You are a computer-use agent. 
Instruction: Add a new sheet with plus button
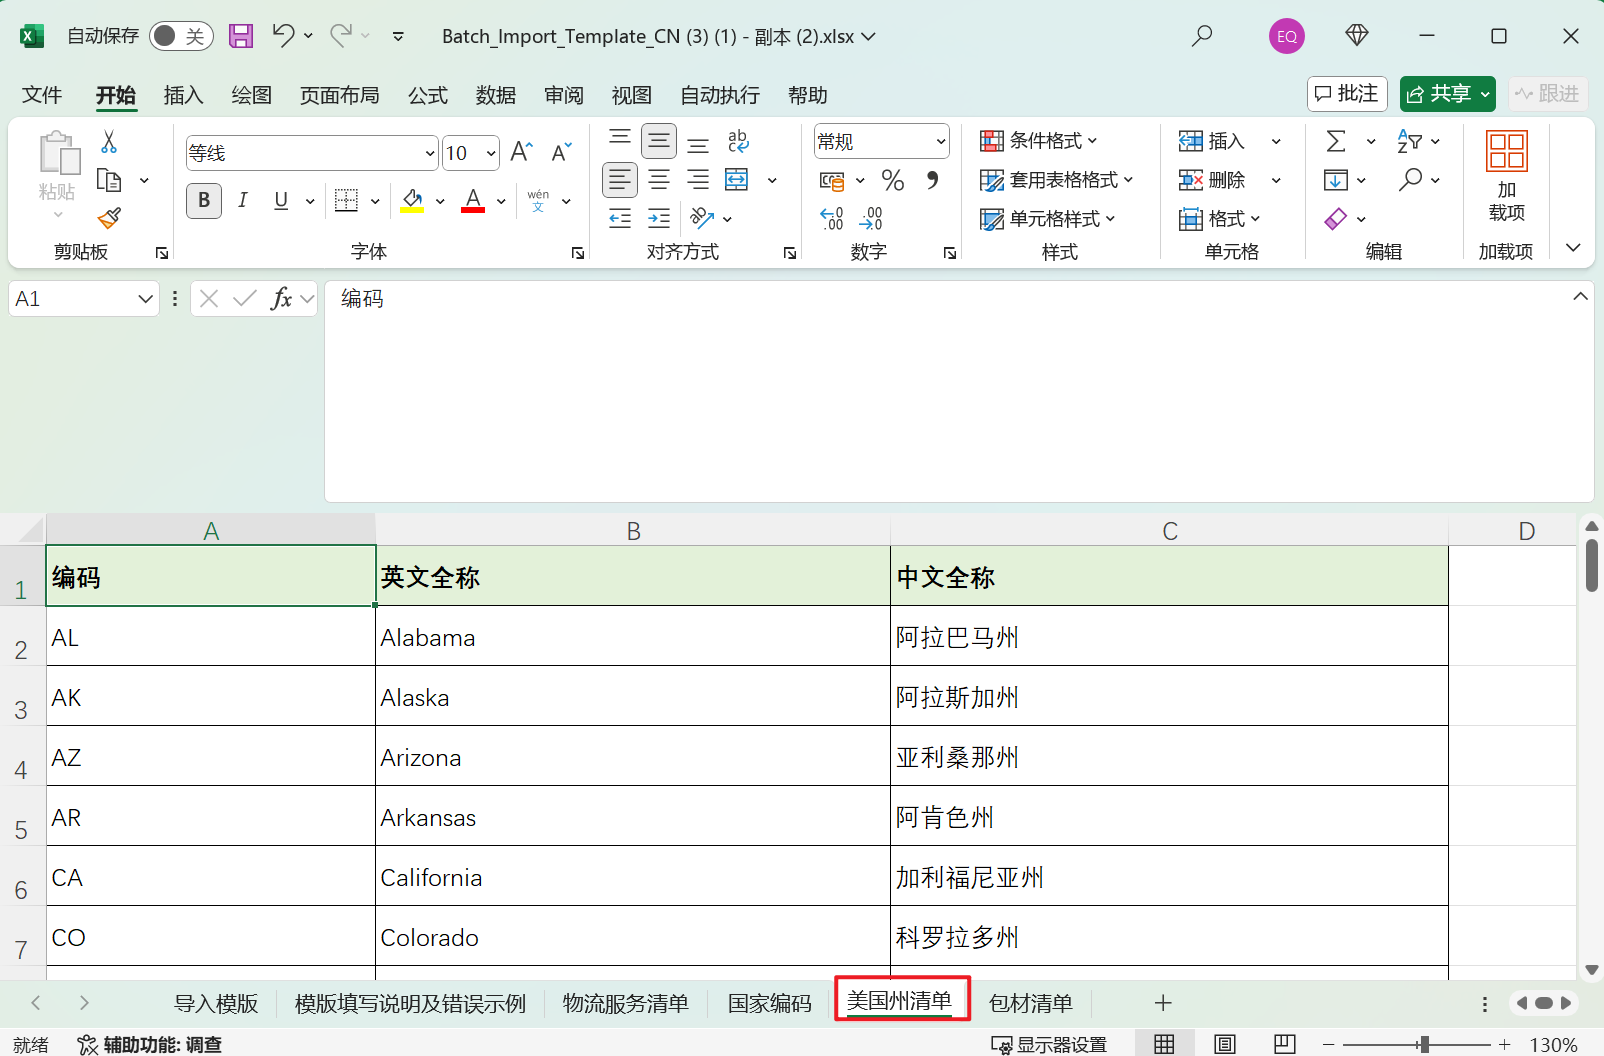[1163, 1003]
